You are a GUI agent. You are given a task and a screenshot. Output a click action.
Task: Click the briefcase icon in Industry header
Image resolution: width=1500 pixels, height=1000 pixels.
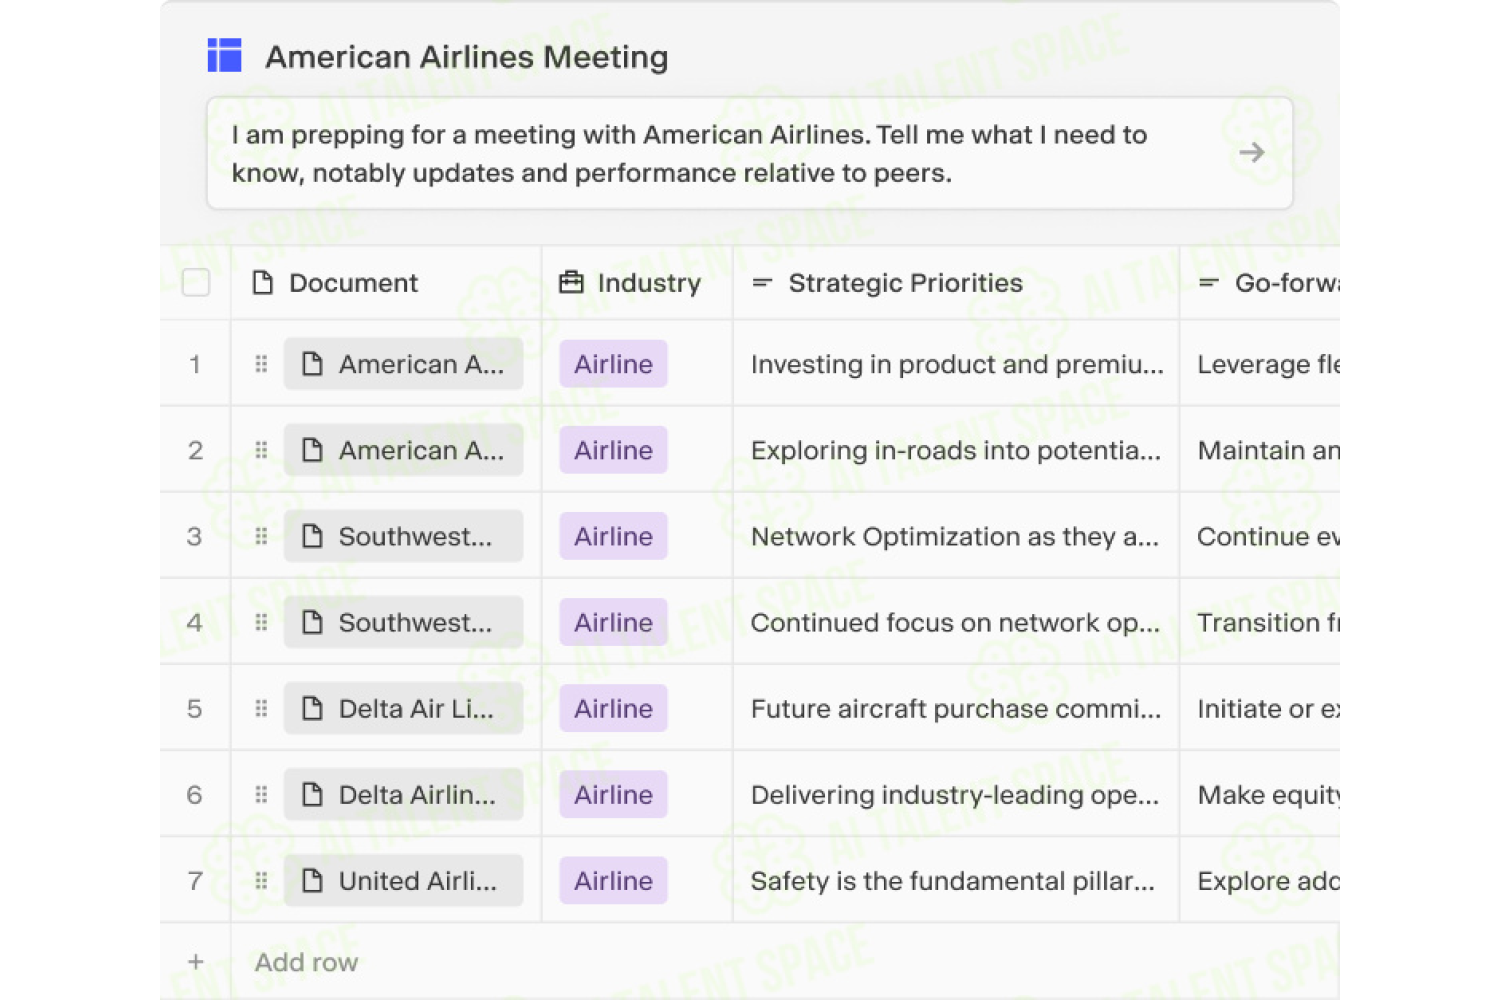[x=571, y=283]
